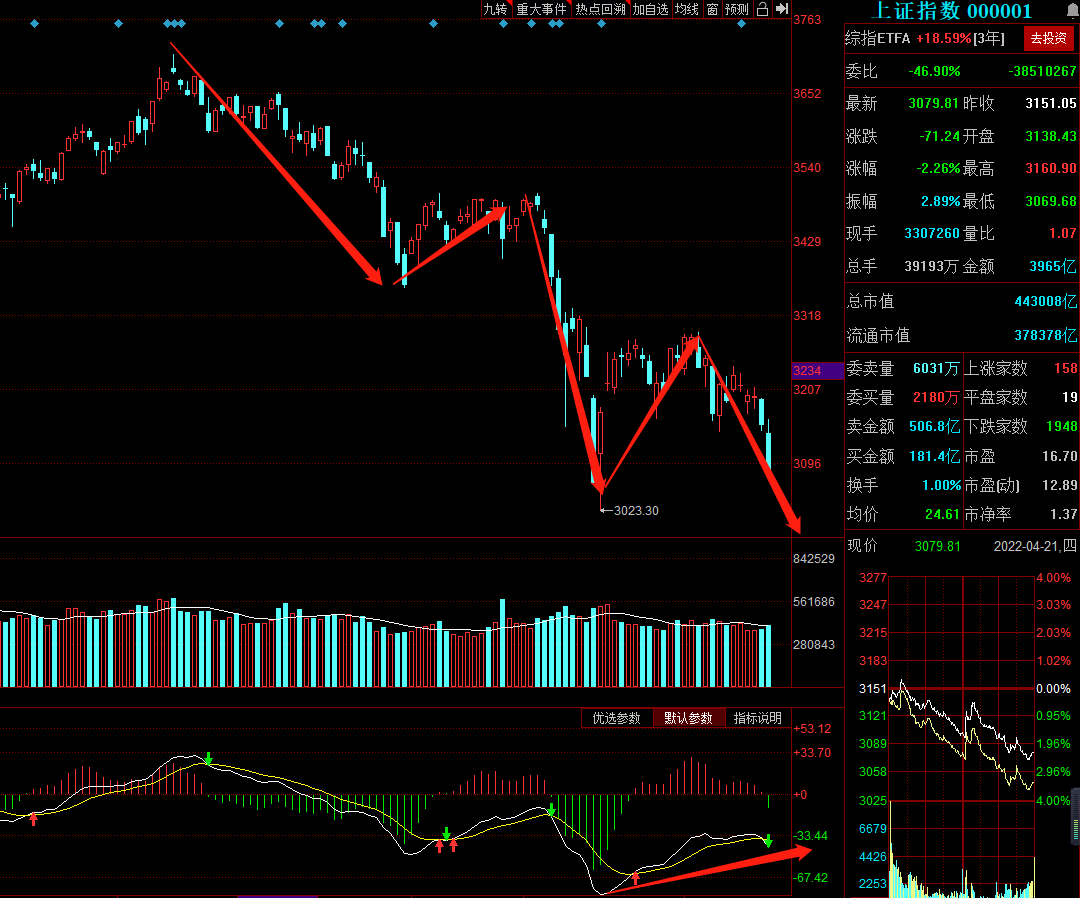
Task: Click the 金额 value 3965亿
Action: point(1052,267)
